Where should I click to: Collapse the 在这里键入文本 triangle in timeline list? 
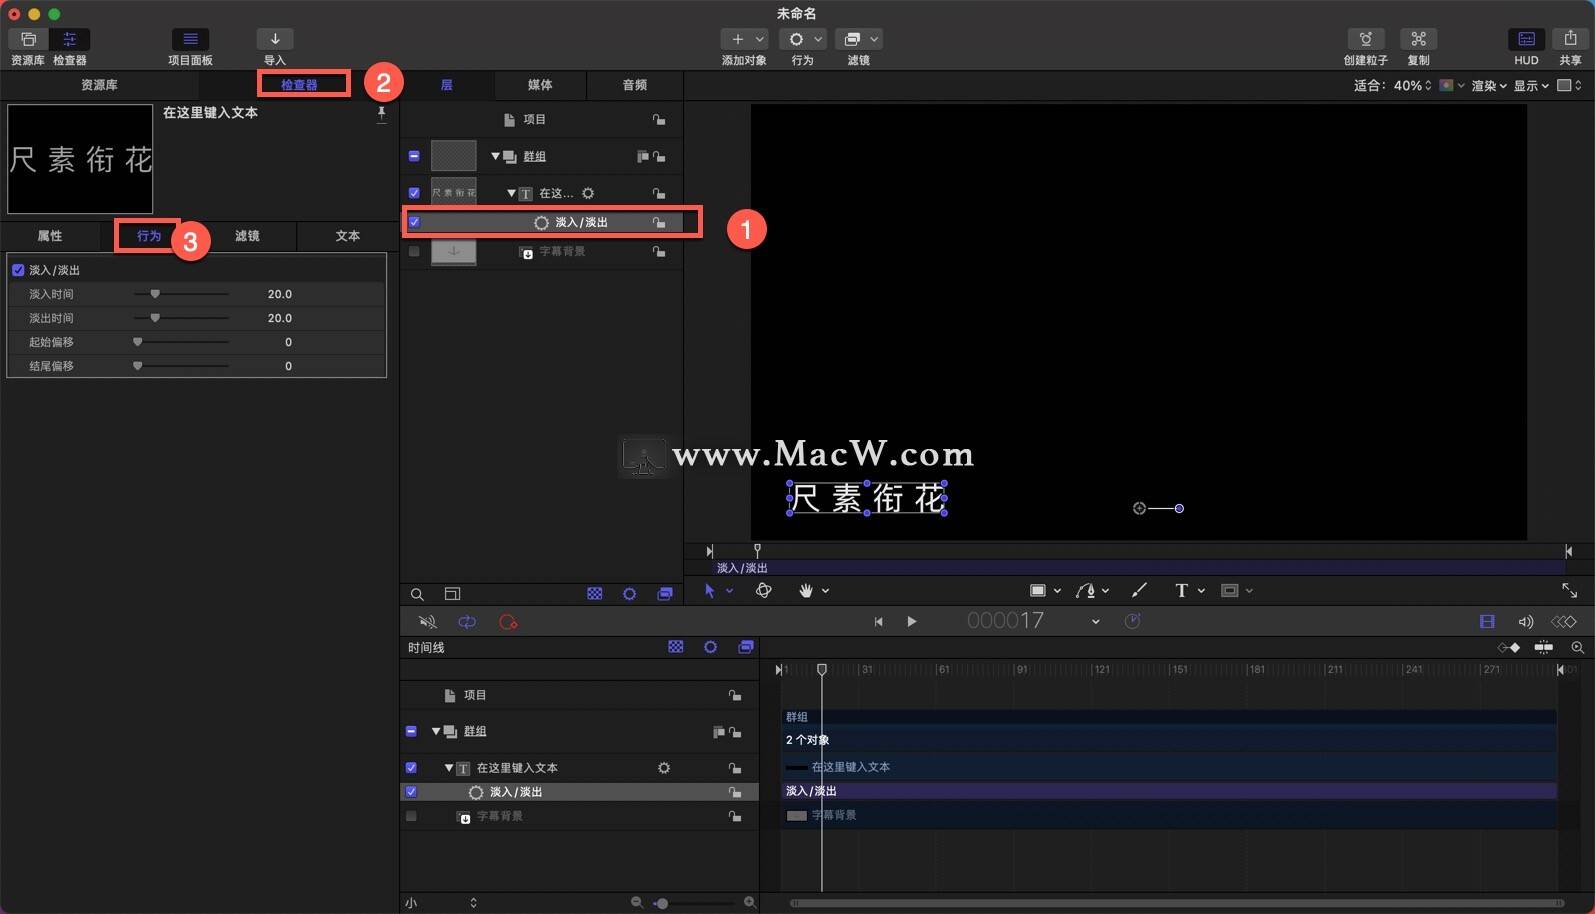pyautogui.click(x=449, y=768)
